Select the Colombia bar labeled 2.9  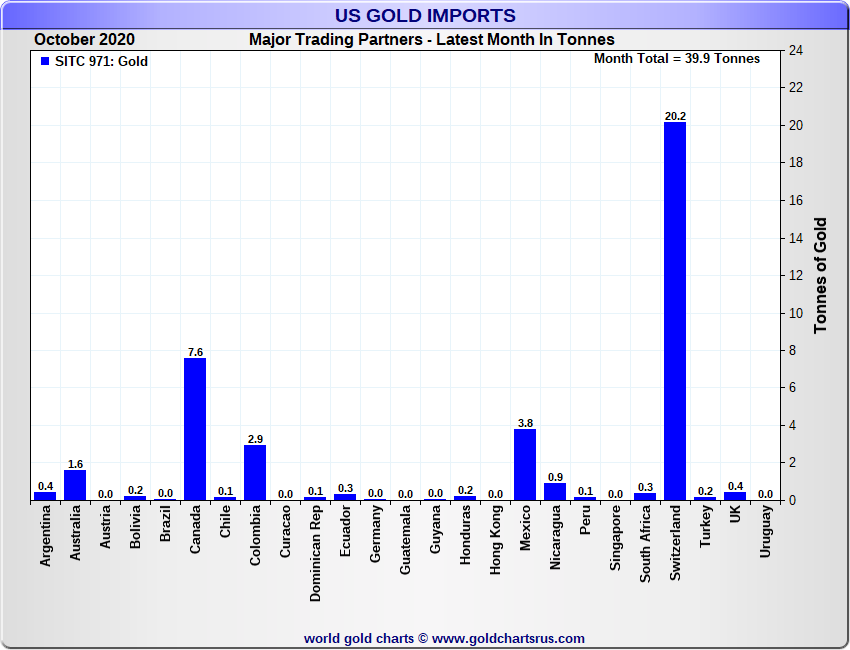pos(255,472)
